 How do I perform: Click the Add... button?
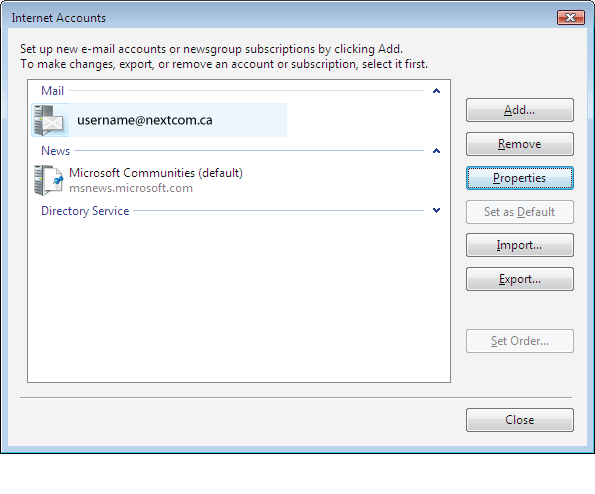point(519,110)
